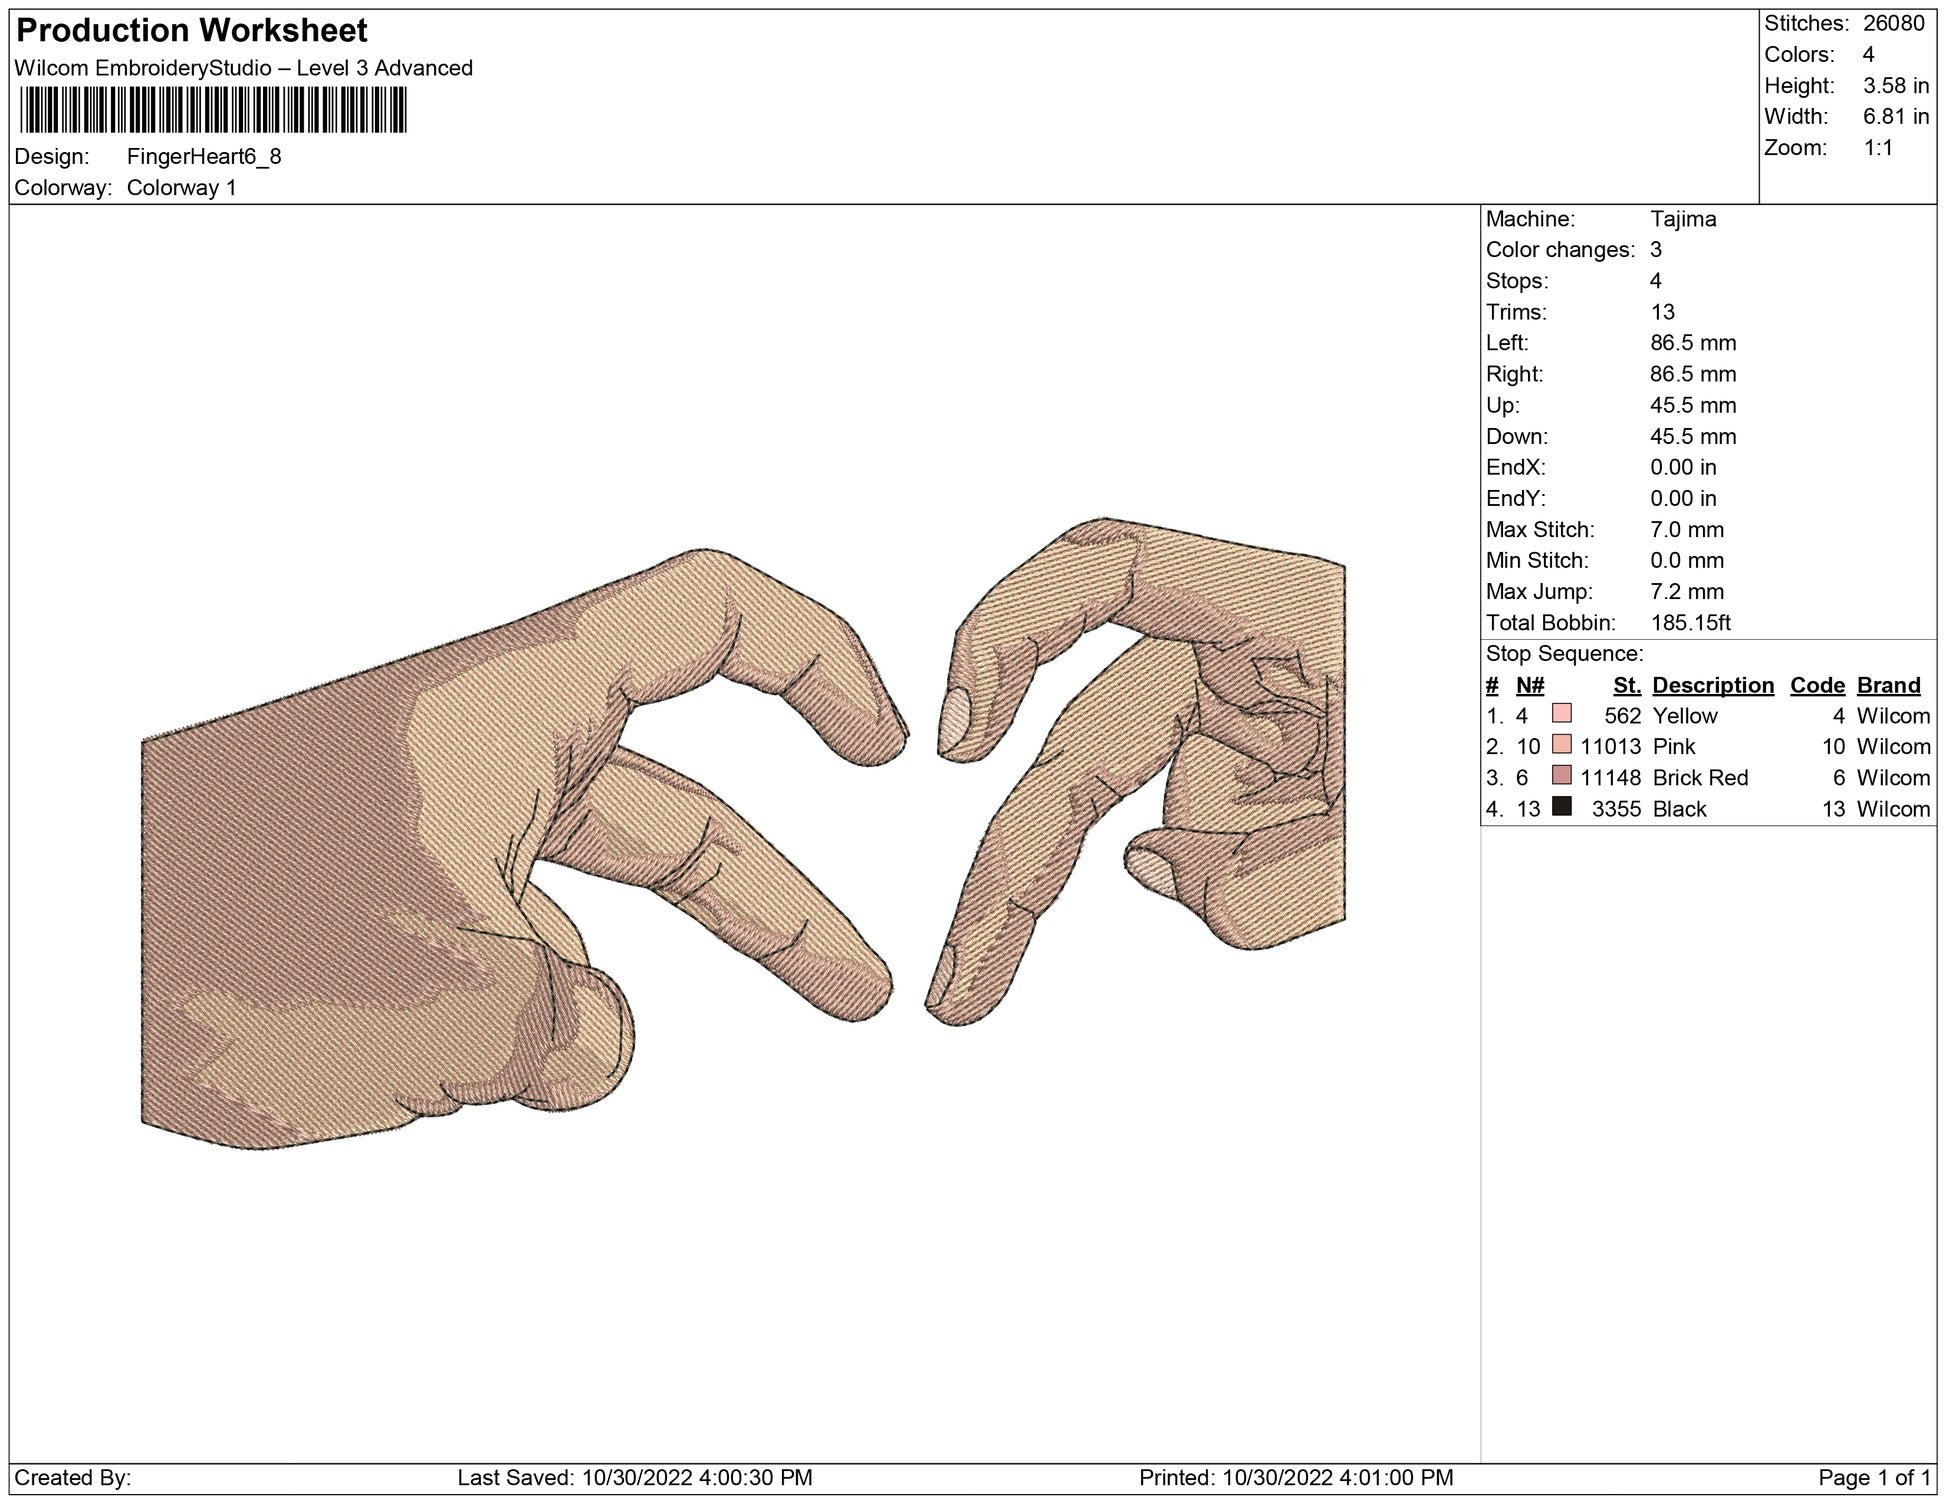Click the Production Worksheet title
This screenshot has width=1946, height=1497.
click(192, 31)
